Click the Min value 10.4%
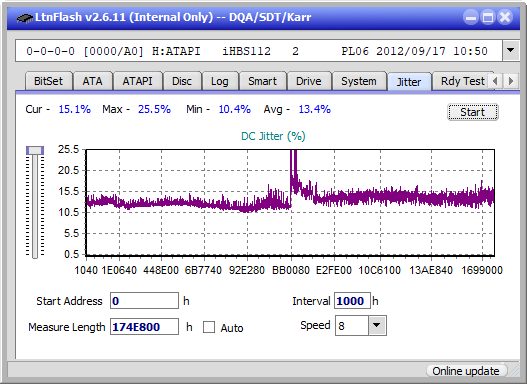This screenshot has height=384, width=527. [235, 109]
